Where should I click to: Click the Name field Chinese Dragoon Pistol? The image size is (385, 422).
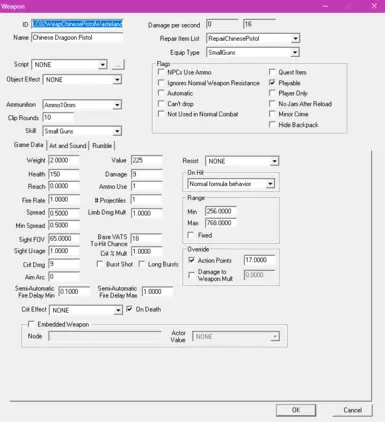(x=77, y=38)
